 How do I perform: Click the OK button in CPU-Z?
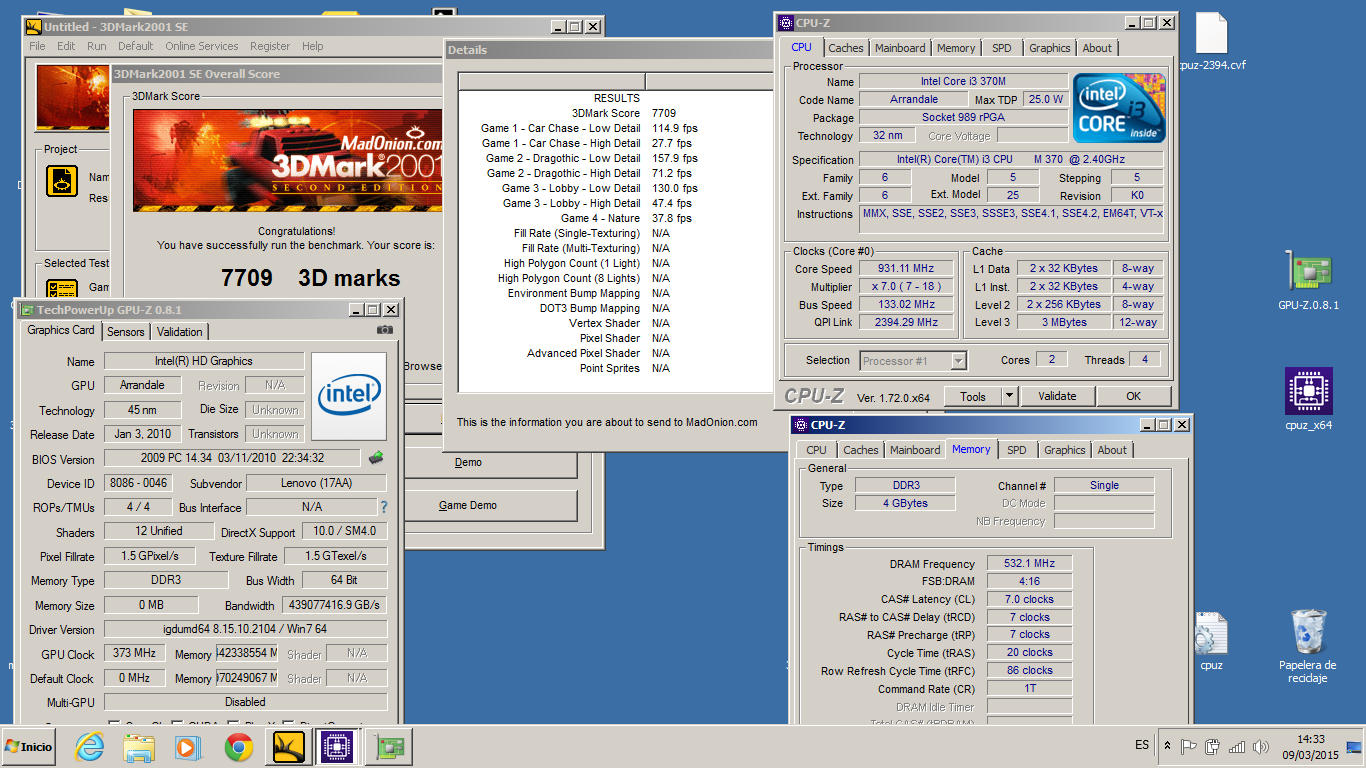1133,396
